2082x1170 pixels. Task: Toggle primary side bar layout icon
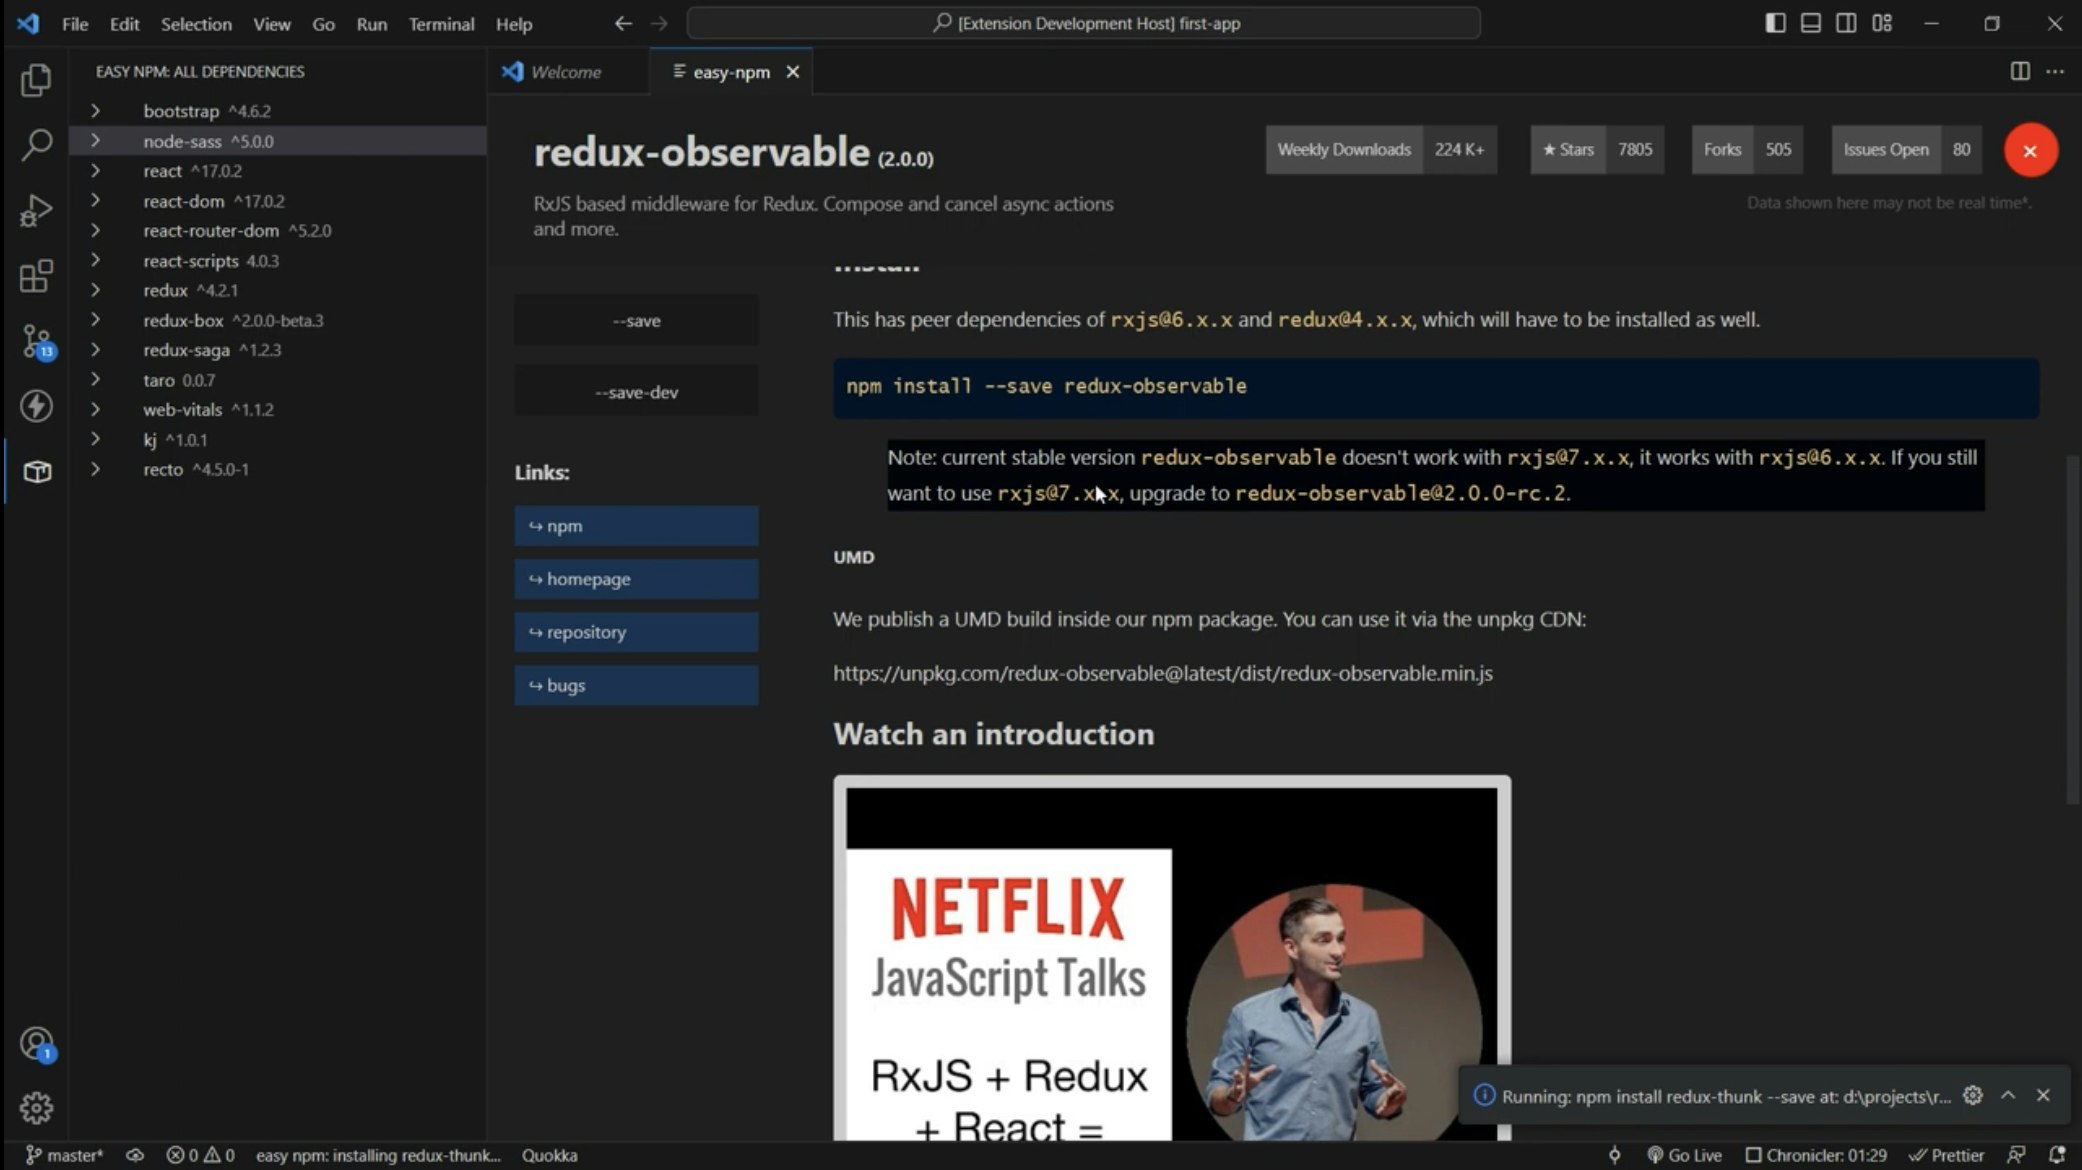(1775, 23)
